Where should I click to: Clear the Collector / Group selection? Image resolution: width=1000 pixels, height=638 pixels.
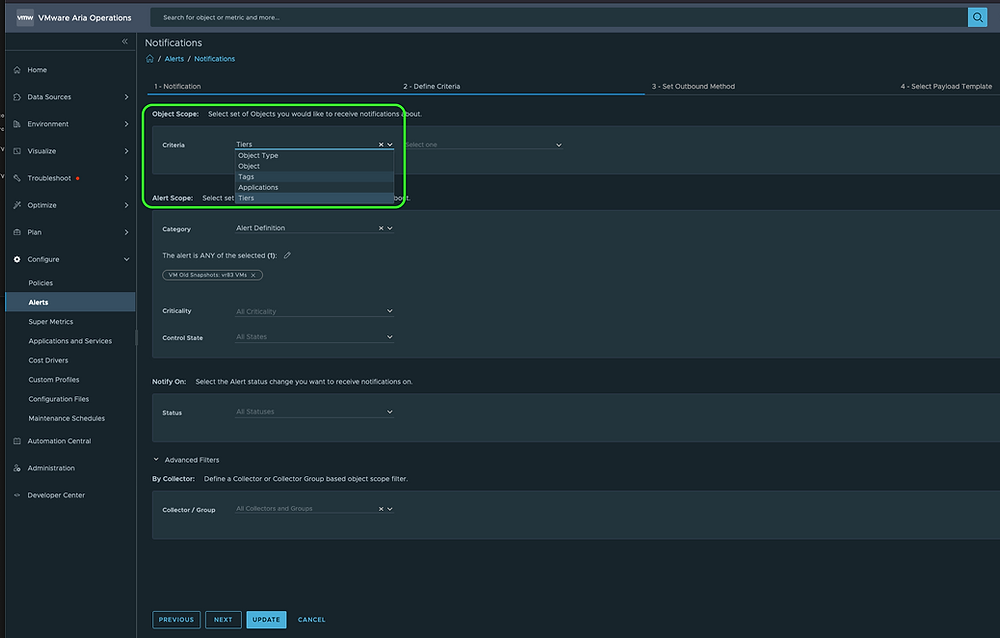point(381,509)
